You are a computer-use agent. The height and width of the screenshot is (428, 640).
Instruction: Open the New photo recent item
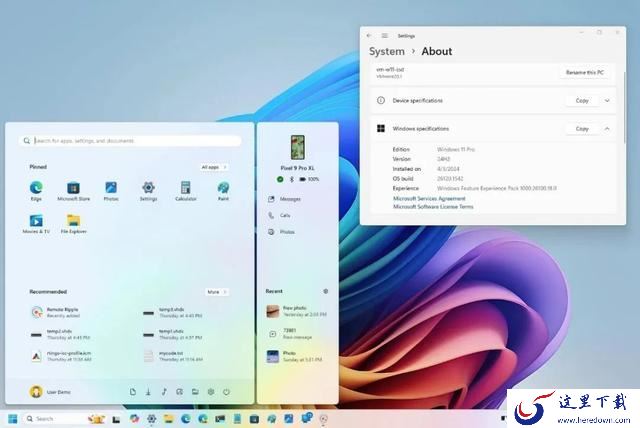click(x=297, y=311)
